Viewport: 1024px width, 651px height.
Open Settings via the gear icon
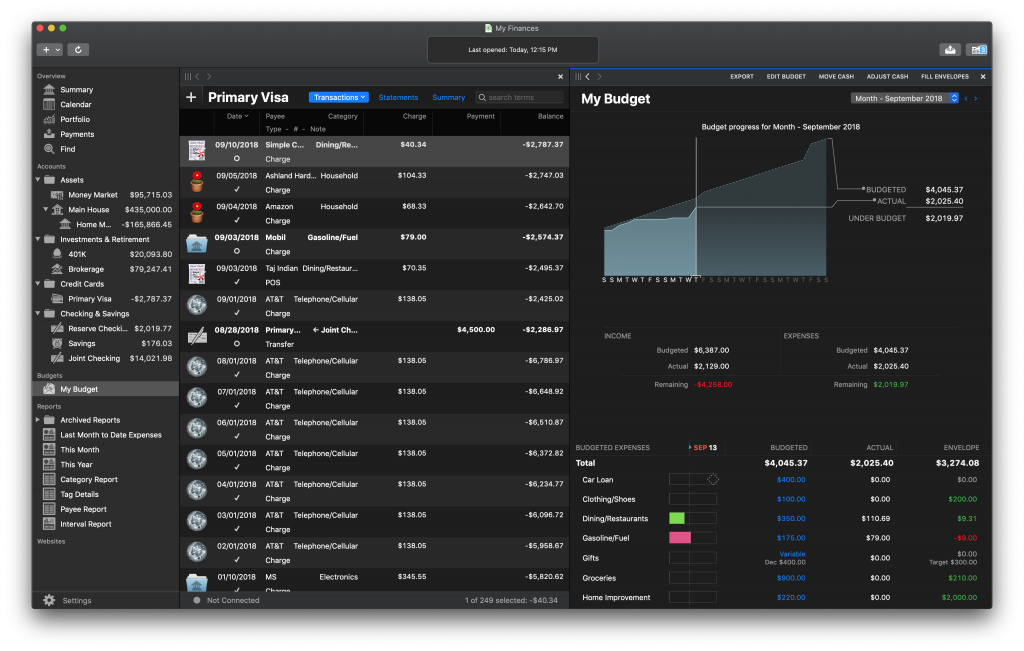(x=49, y=600)
